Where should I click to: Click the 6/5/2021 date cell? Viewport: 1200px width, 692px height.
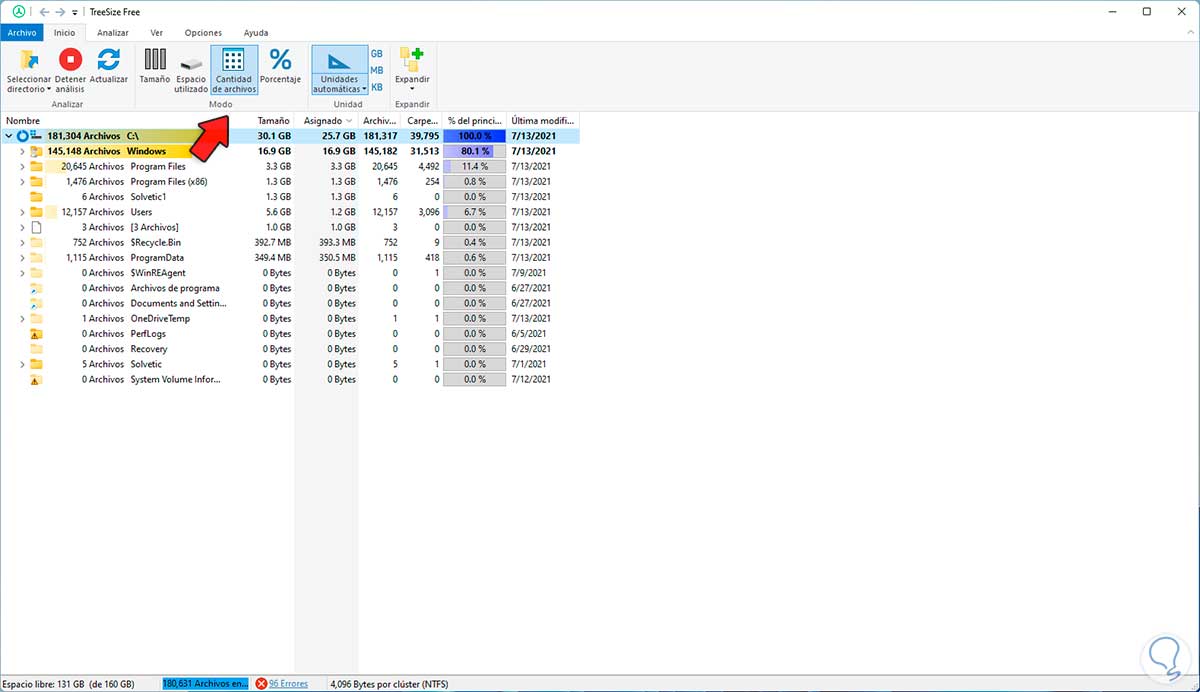point(528,334)
